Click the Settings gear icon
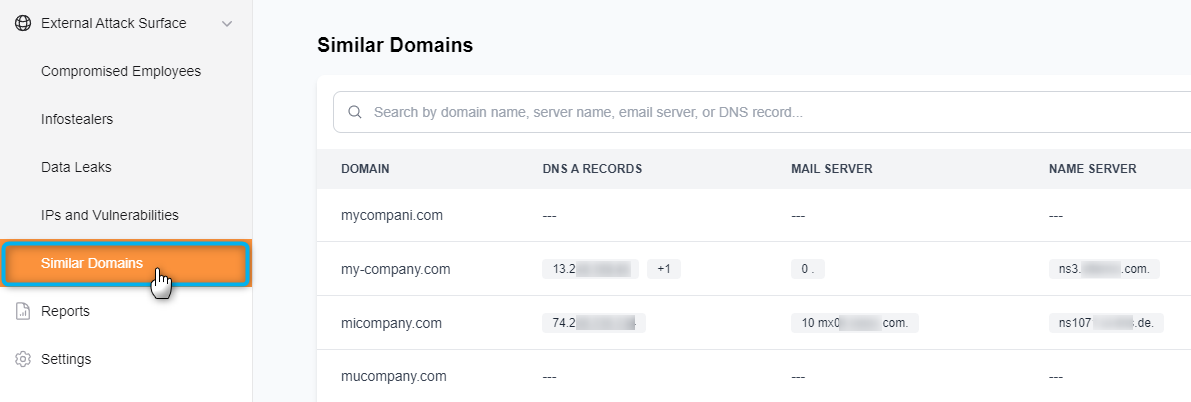The width and height of the screenshot is (1191, 402). (23, 359)
